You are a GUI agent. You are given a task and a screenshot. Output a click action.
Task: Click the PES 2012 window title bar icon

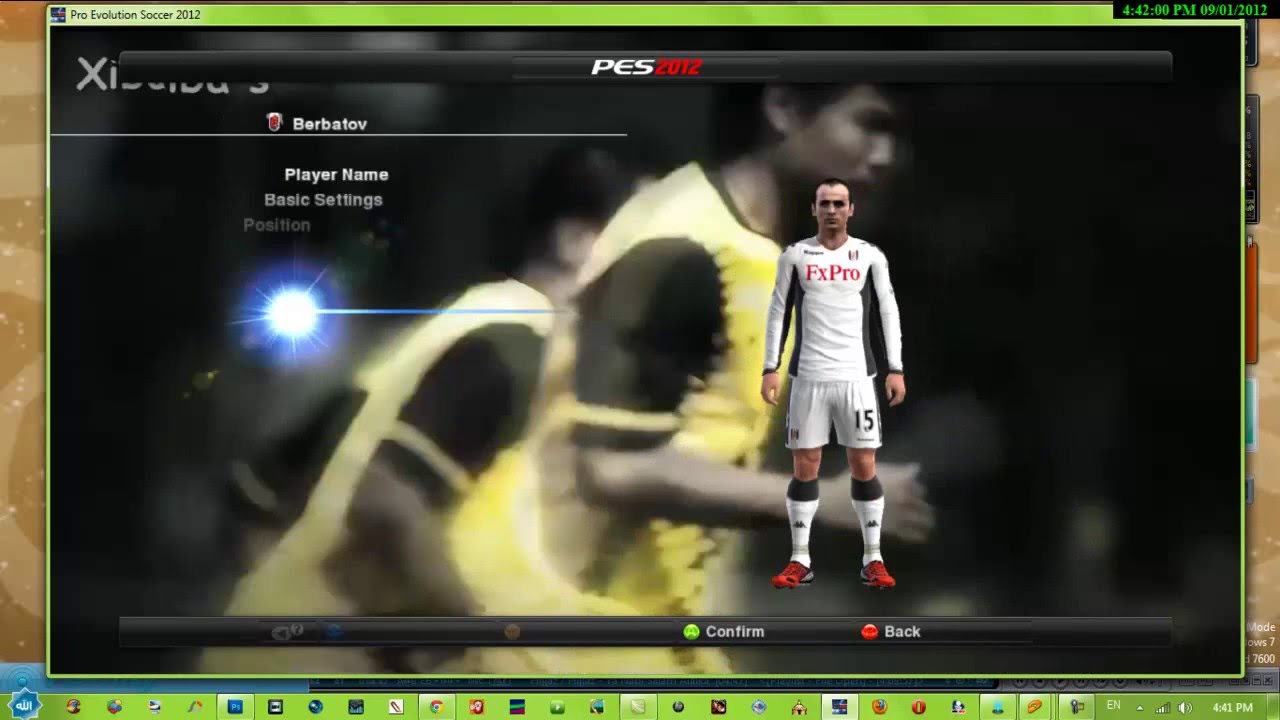tap(58, 15)
